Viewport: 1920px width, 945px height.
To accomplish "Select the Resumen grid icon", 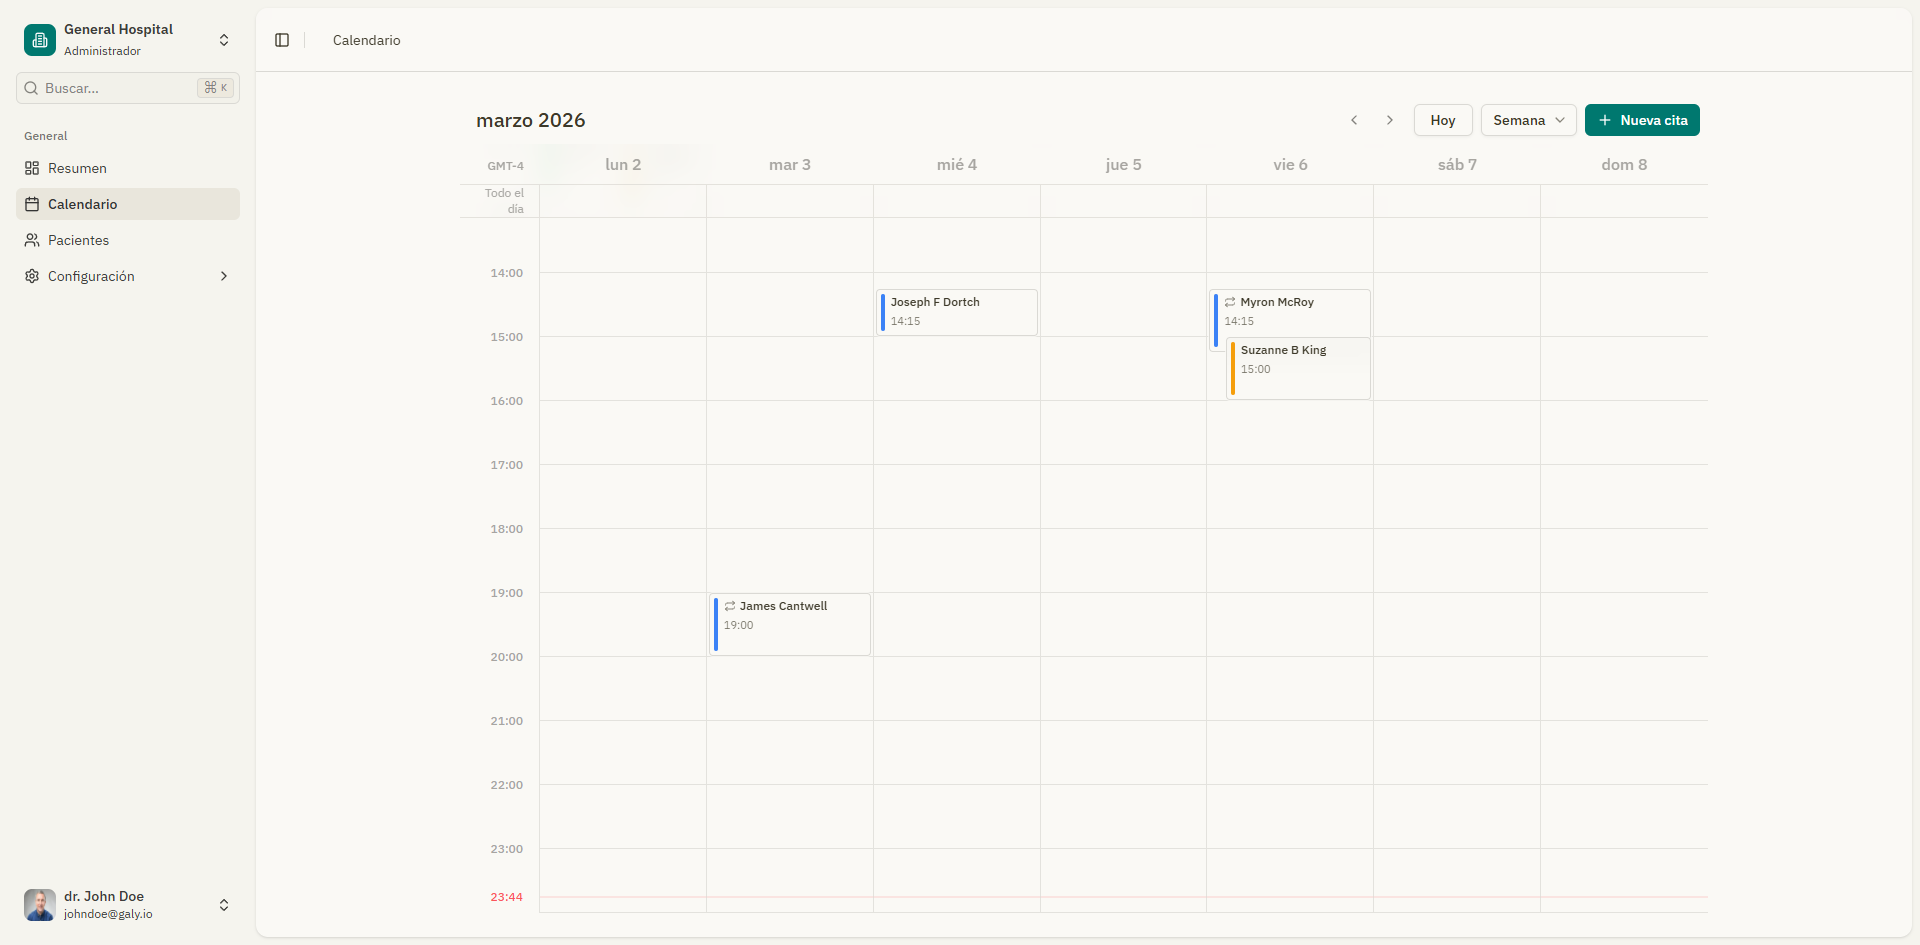I will pyautogui.click(x=31, y=168).
